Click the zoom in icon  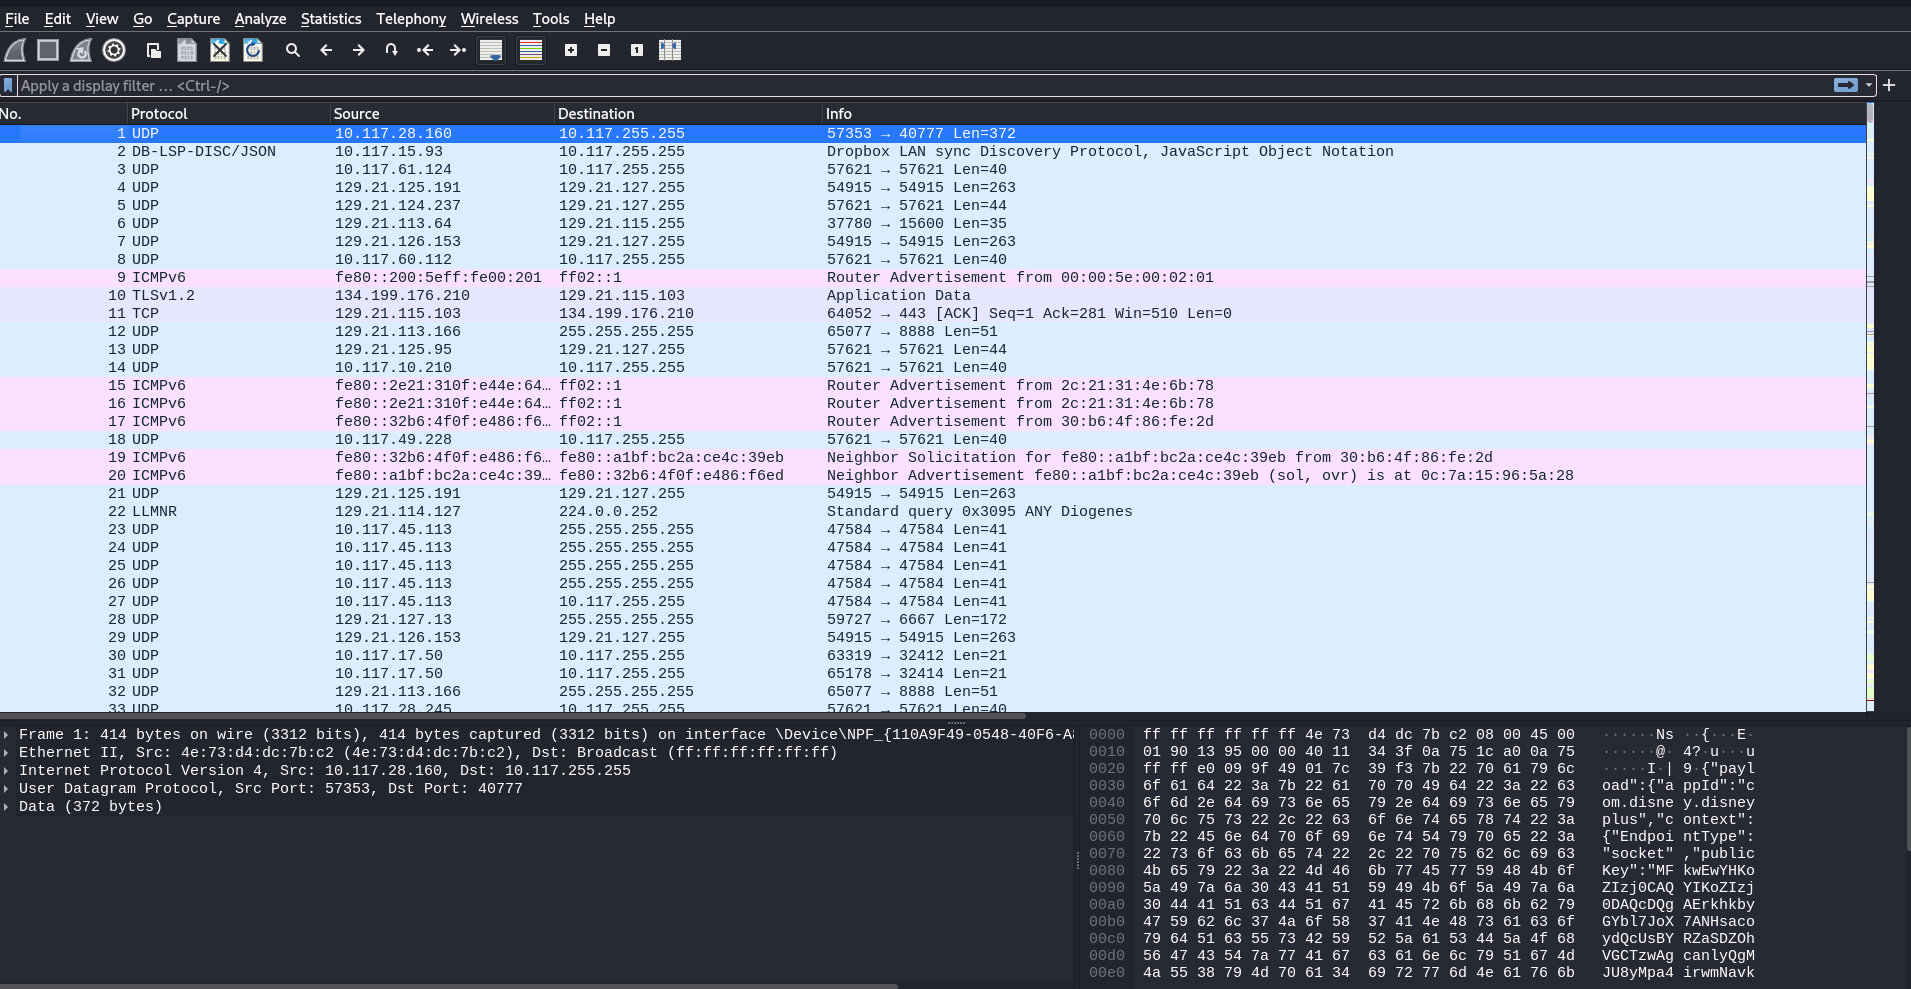571,50
